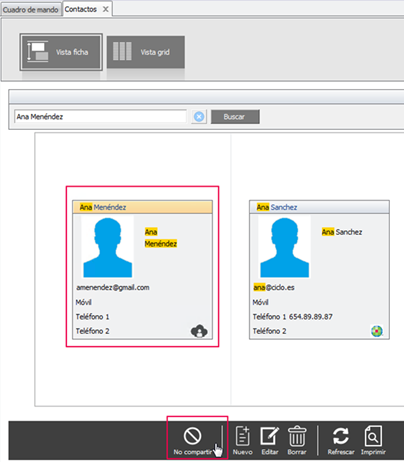The width and height of the screenshot is (404, 462).
Task: Switch to Vista grid view
Action: pos(146,52)
